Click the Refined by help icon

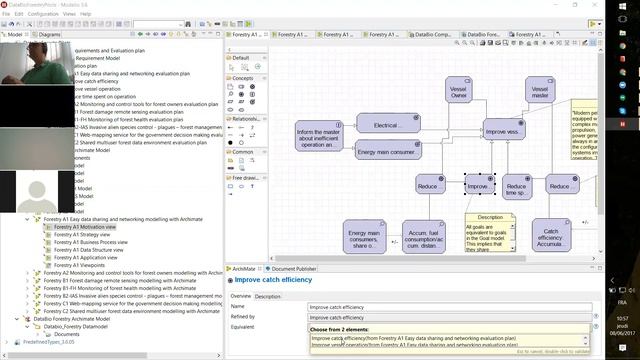(596, 316)
